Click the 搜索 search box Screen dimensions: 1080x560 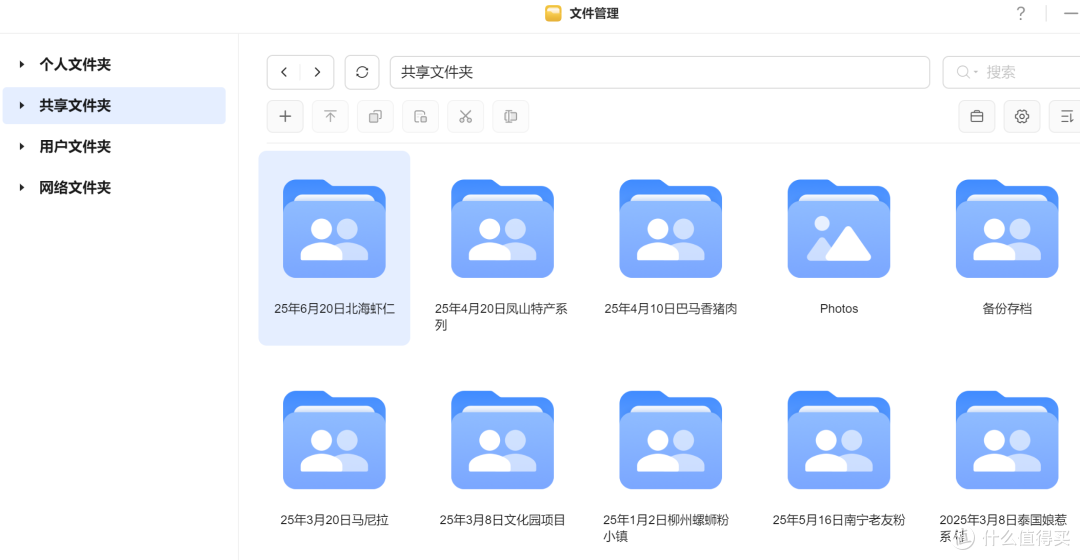tap(1011, 72)
